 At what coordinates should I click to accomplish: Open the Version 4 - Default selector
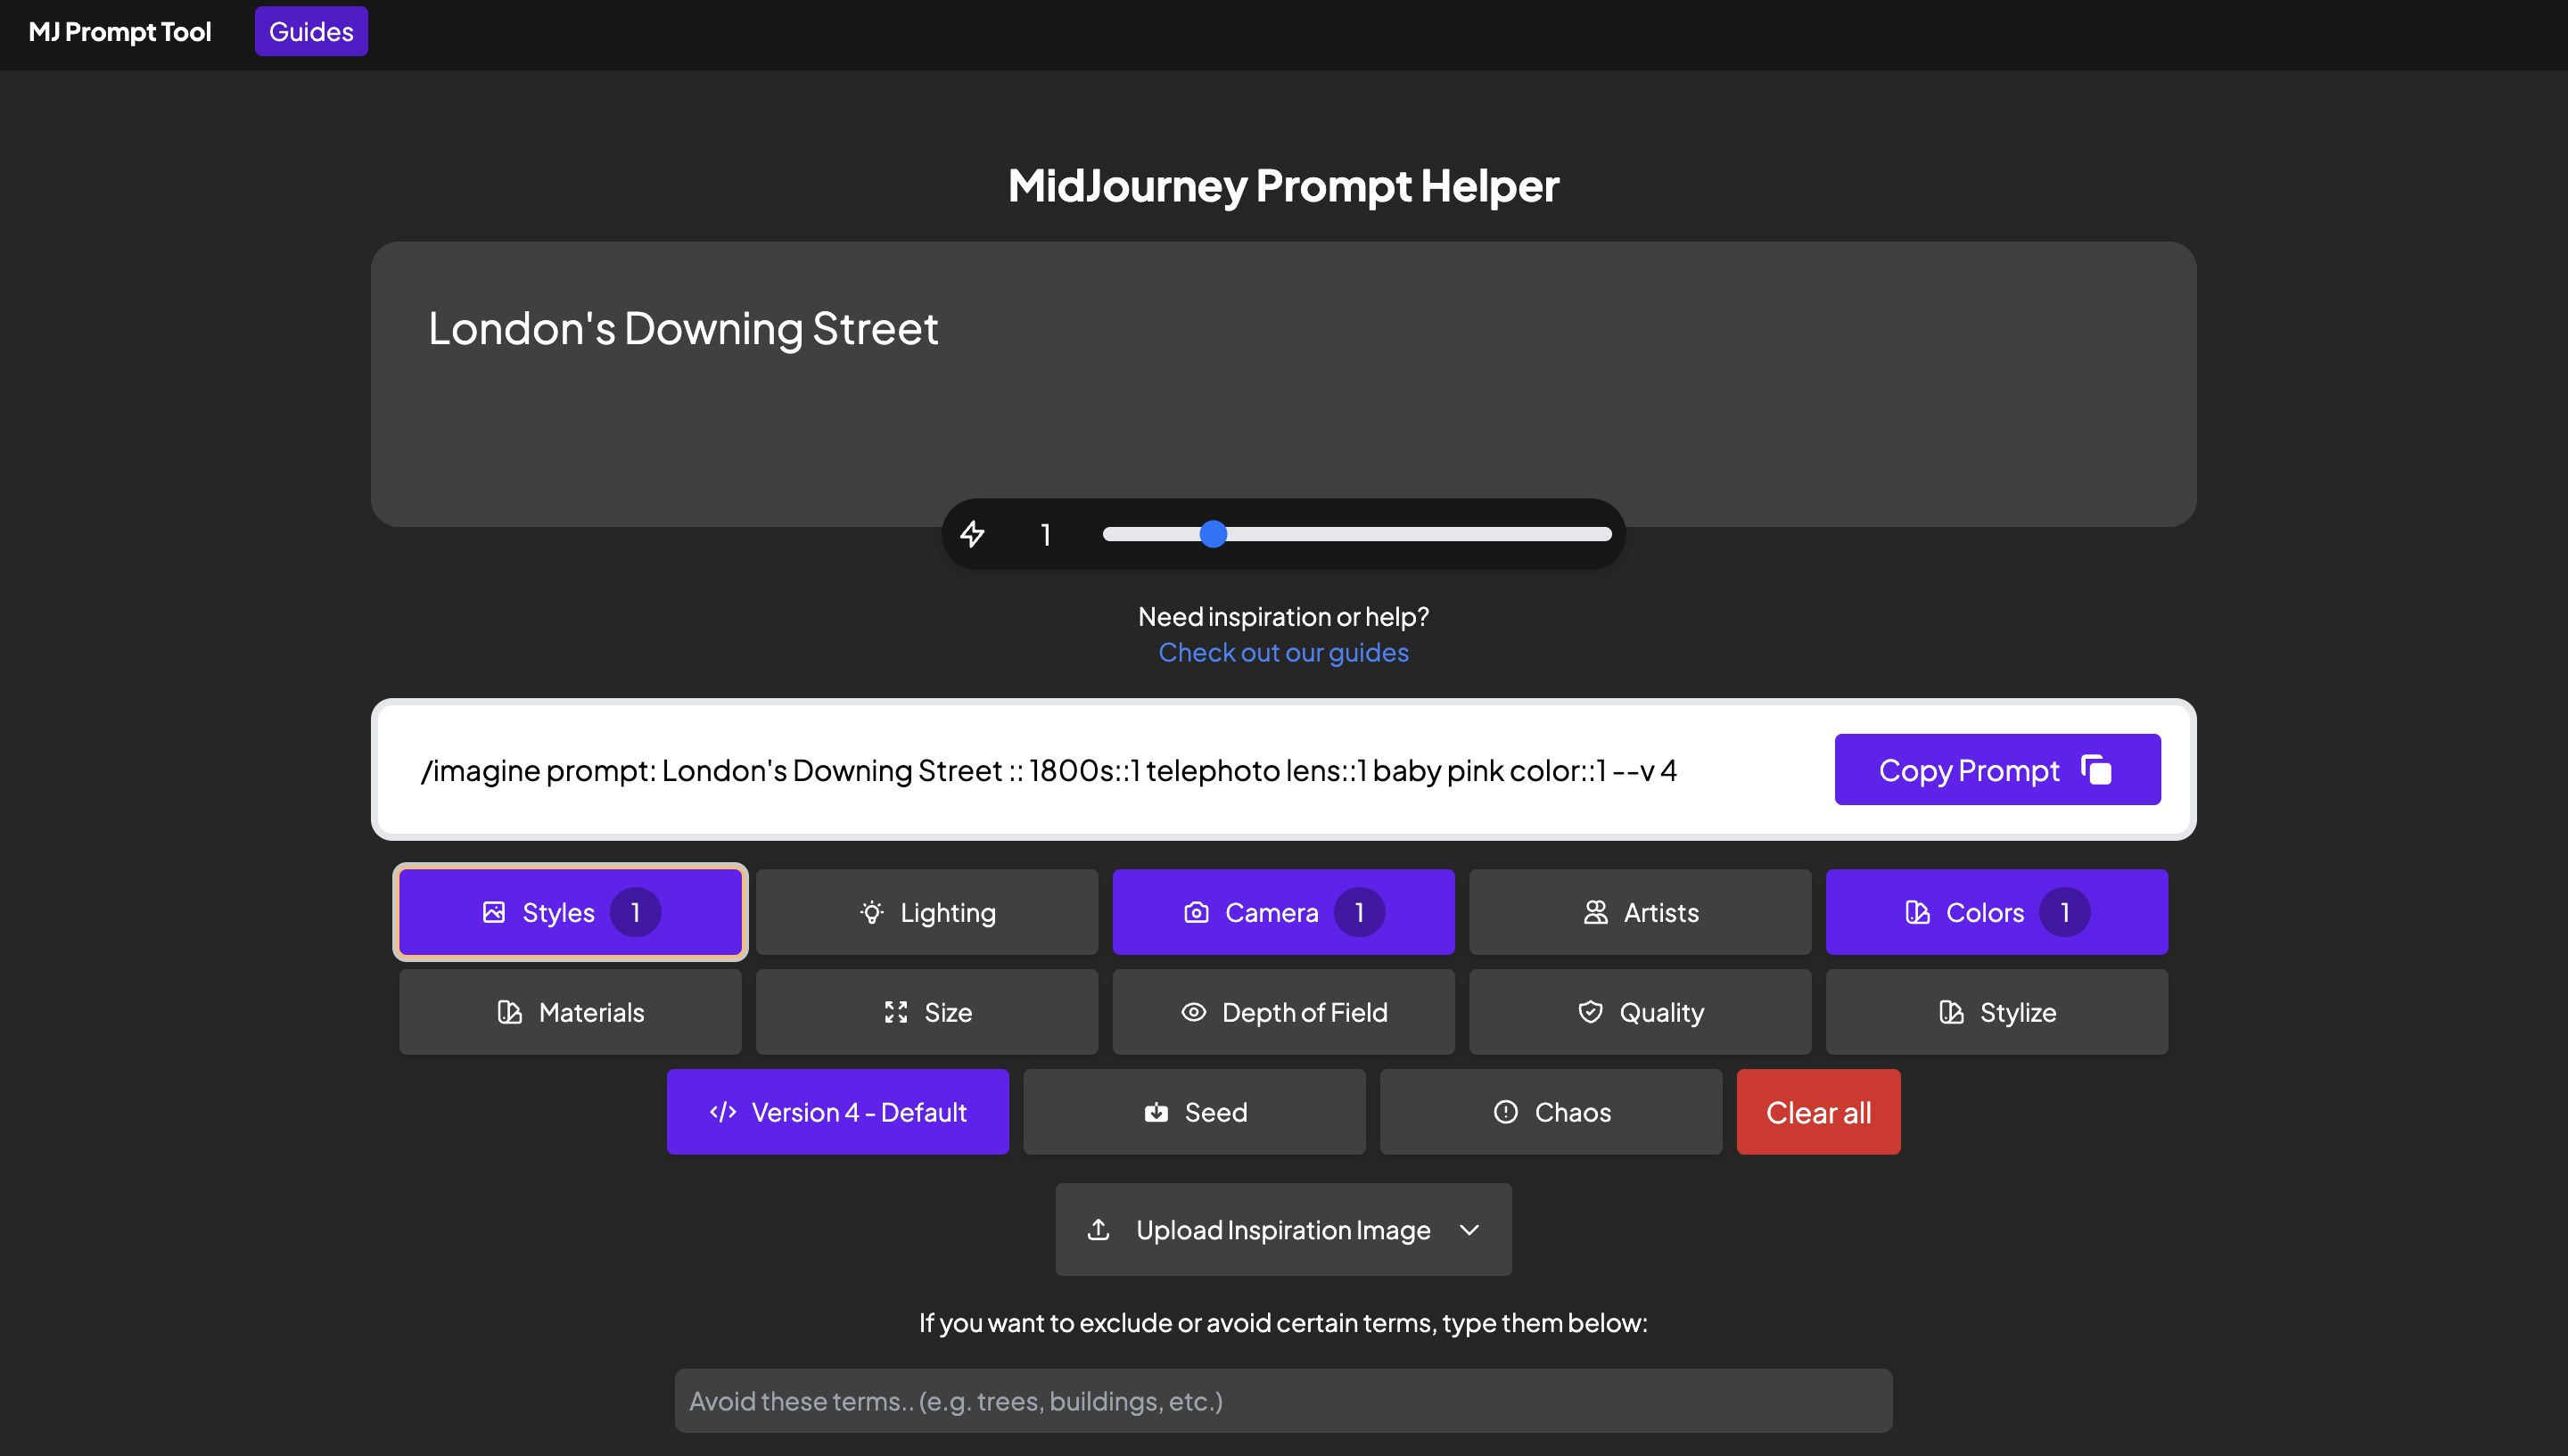tap(838, 1111)
